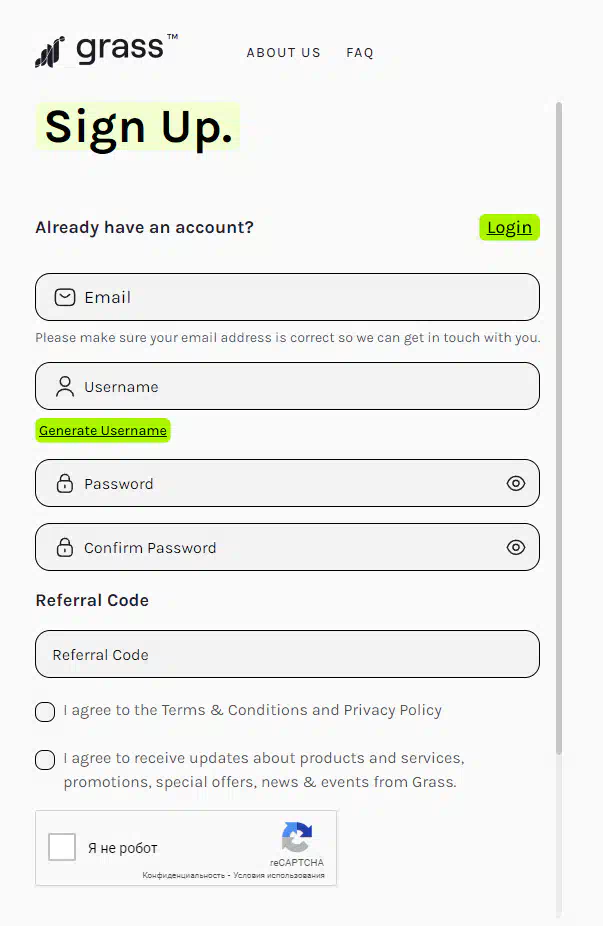The width and height of the screenshot is (603, 926).
Task: Open the ABOUT US menu item
Action: pos(283,53)
